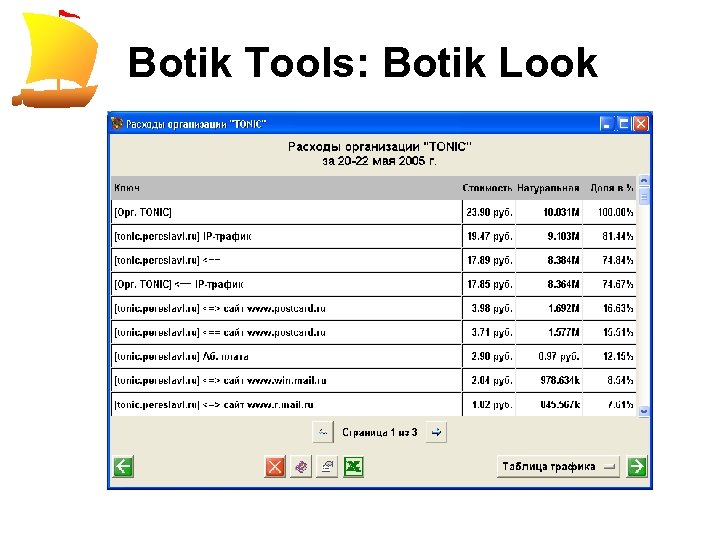Screen dimensions: 720x540
Task: Export table with green Excel icon
Action: click(354, 467)
